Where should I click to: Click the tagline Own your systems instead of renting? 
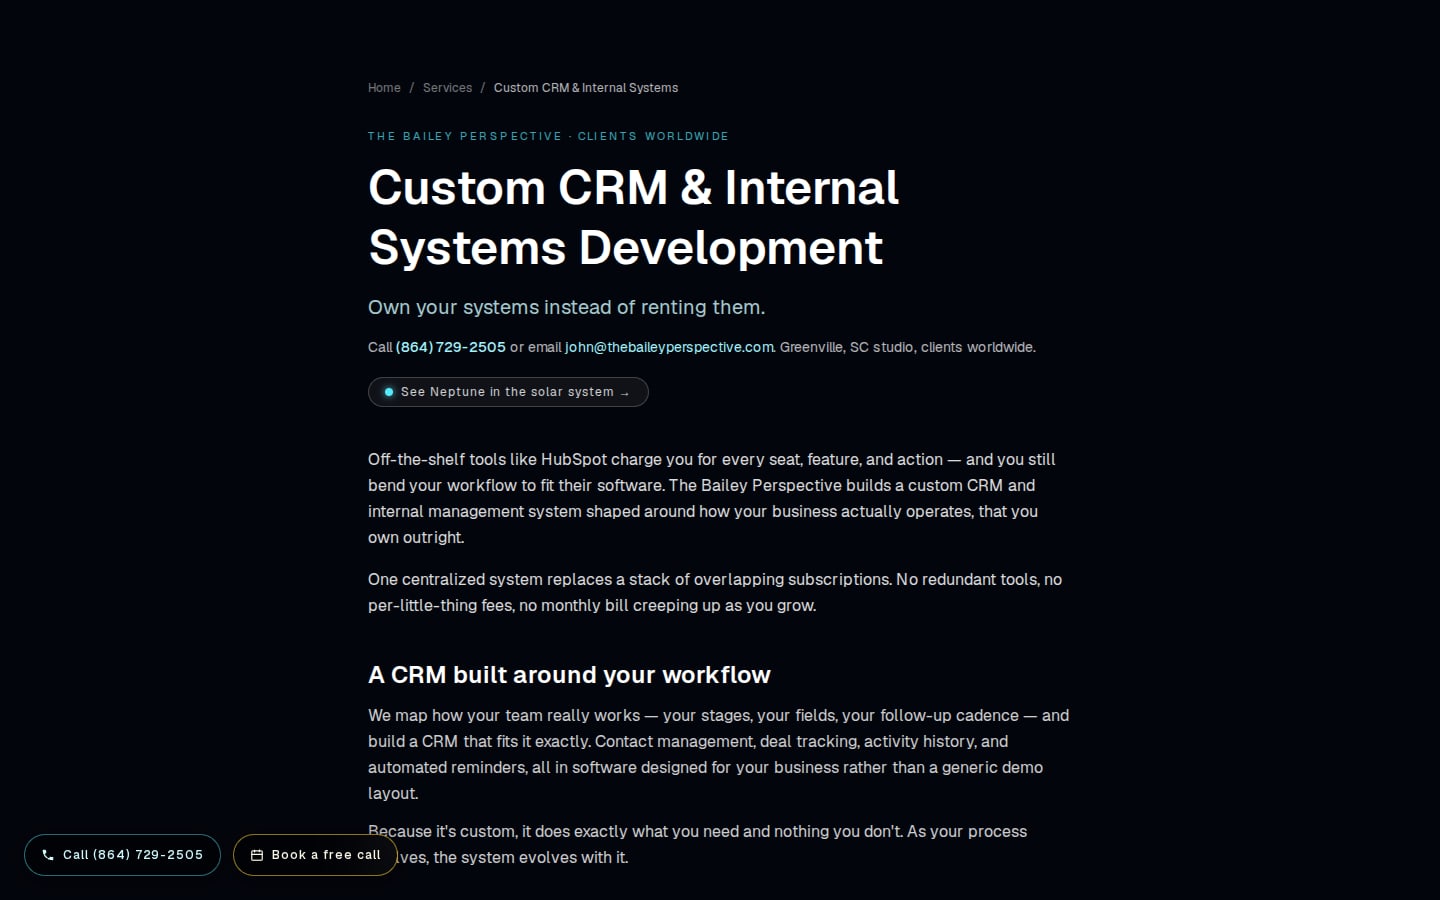point(566,307)
